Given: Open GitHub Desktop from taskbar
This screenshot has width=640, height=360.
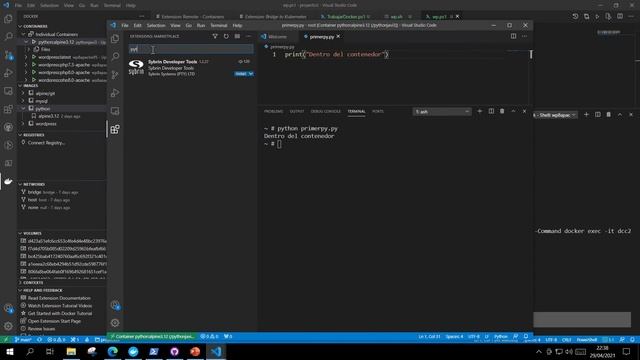Looking at the screenshot, I should (x=175, y=351).
